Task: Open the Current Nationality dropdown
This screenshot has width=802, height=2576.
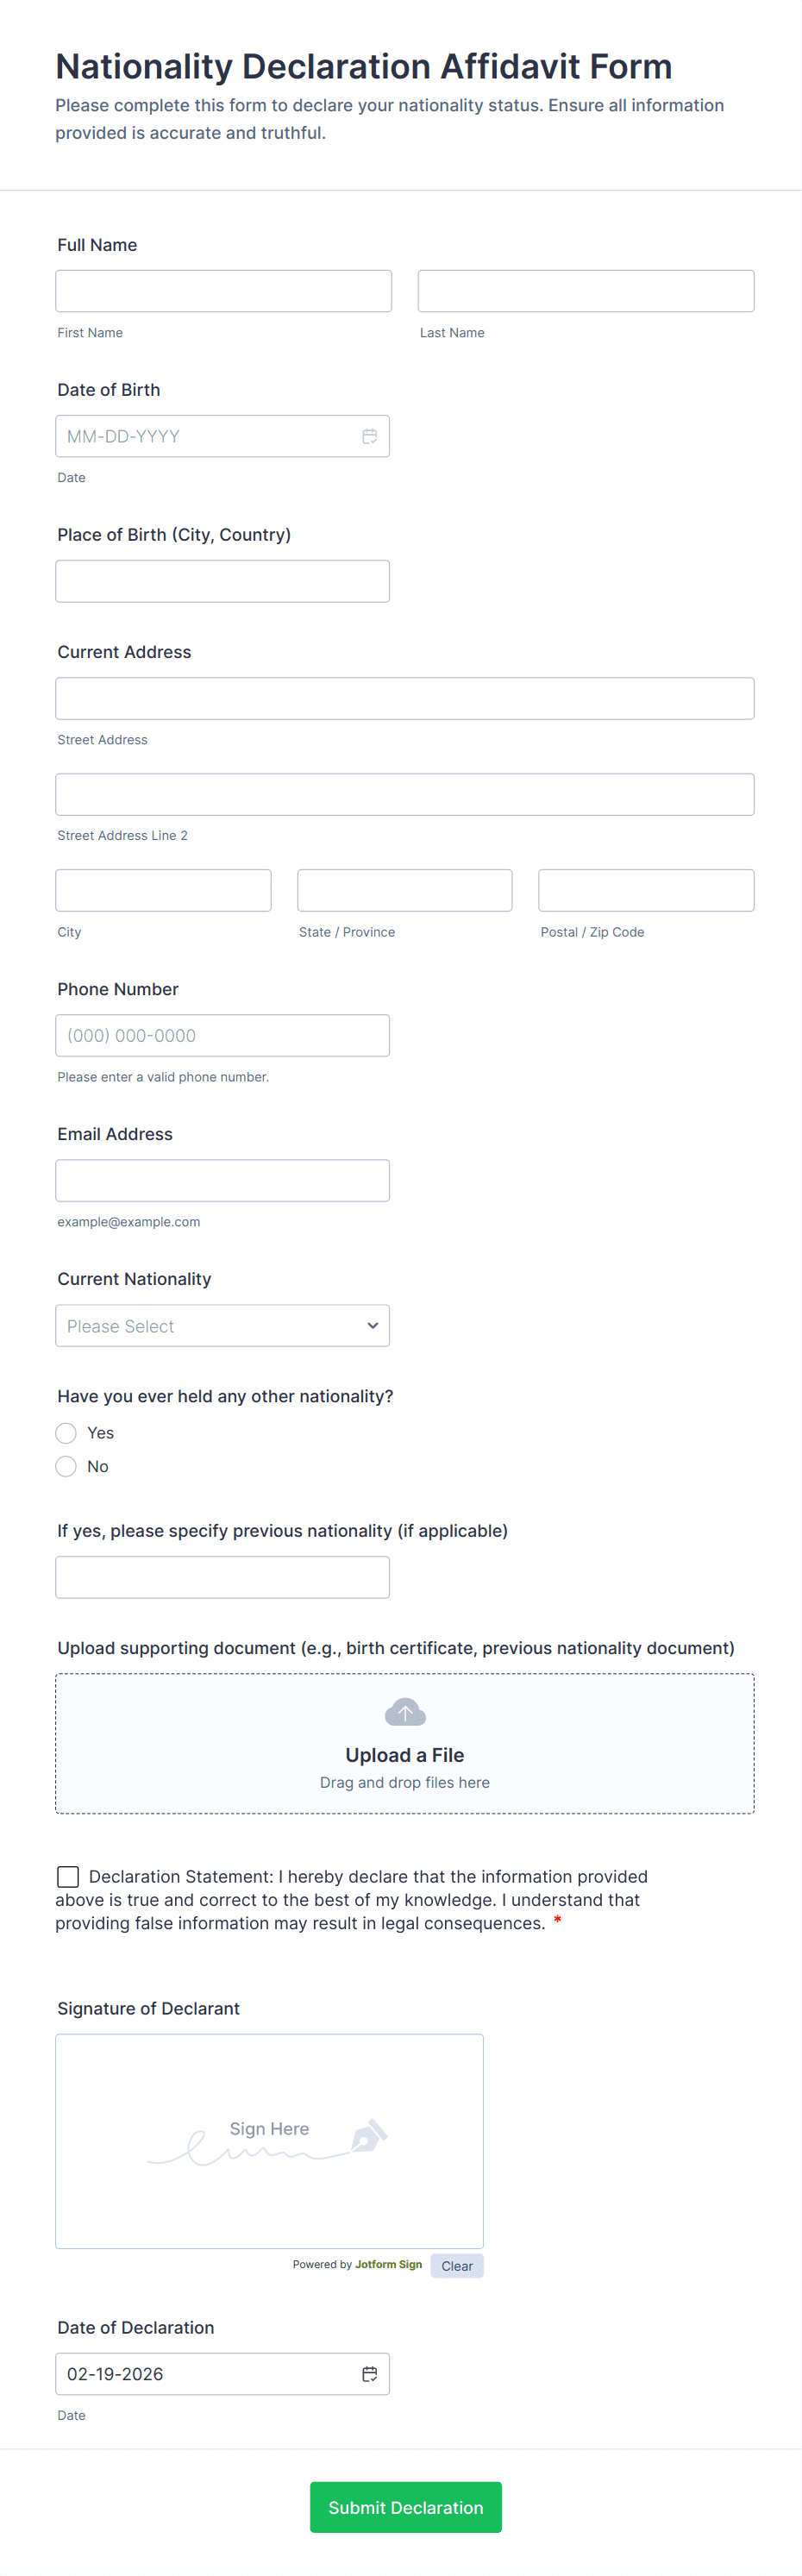Action: (x=210, y=1325)
